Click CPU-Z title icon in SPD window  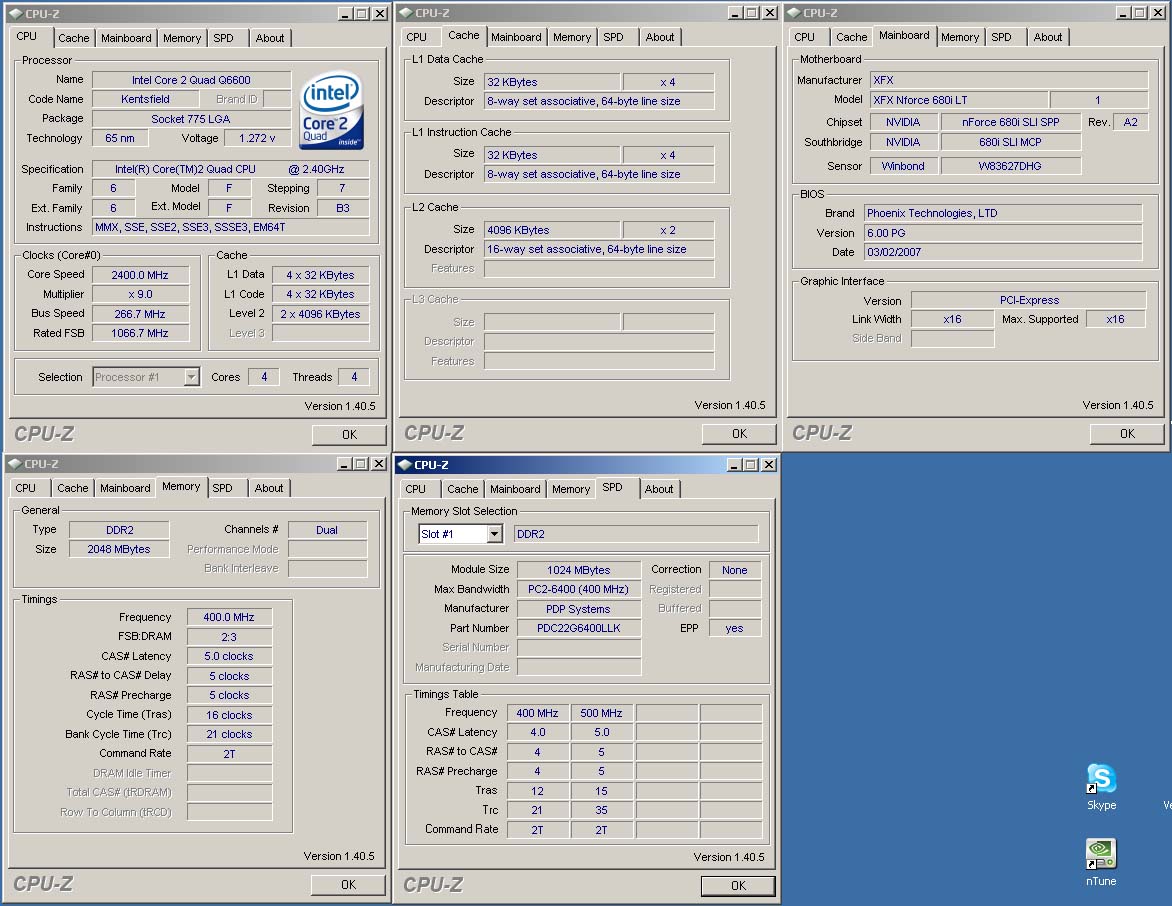point(404,465)
